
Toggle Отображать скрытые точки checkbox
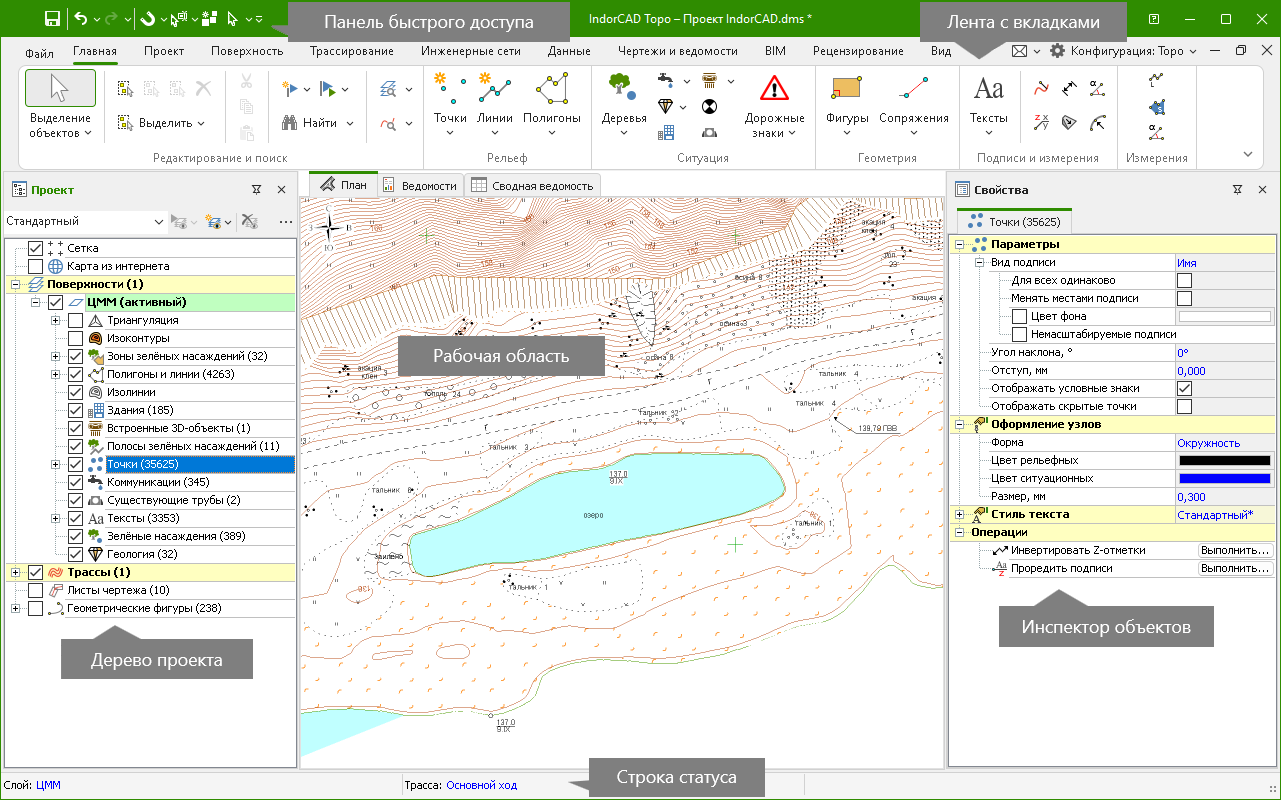[x=1184, y=406]
